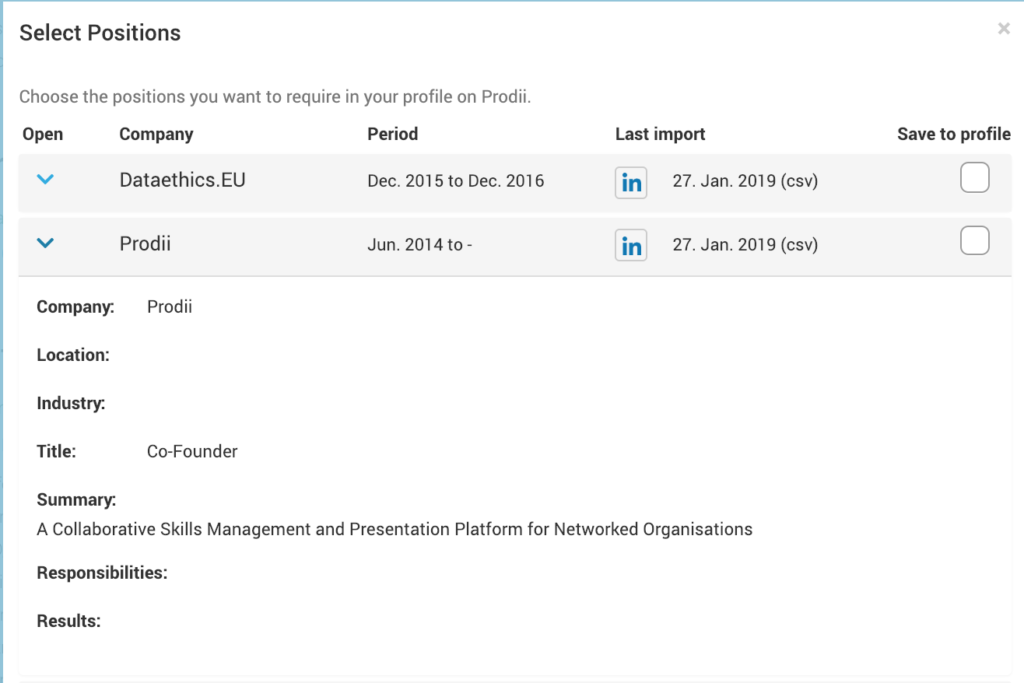Check Save to profile for Dataethics.EU
The width and height of the screenshot is (1024, 683).
click(974, 178)
